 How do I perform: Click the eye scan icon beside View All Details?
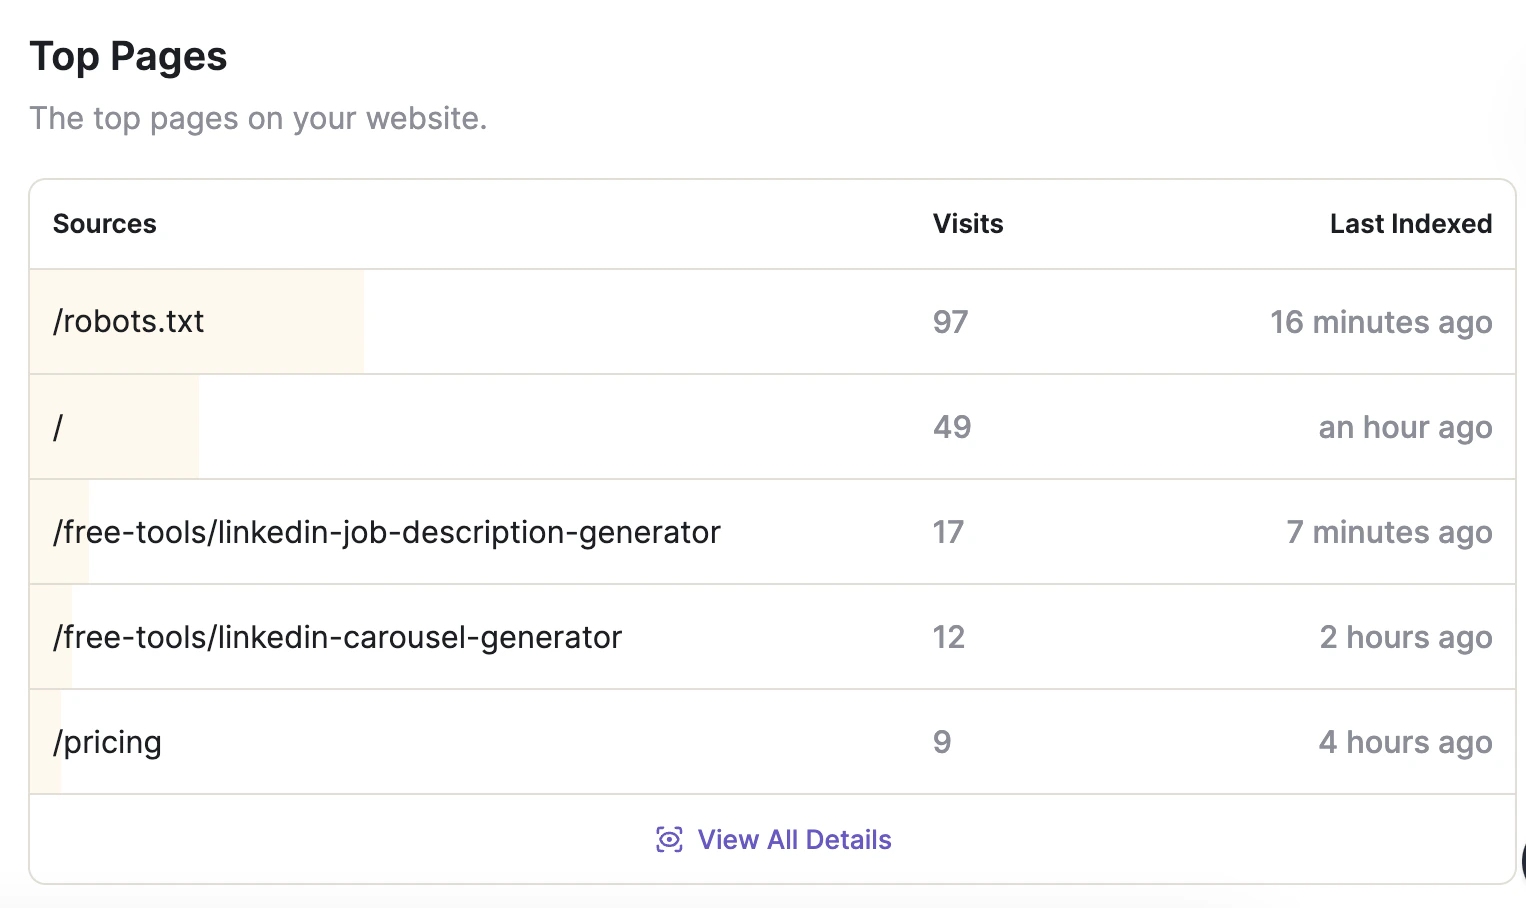point(669,839)
